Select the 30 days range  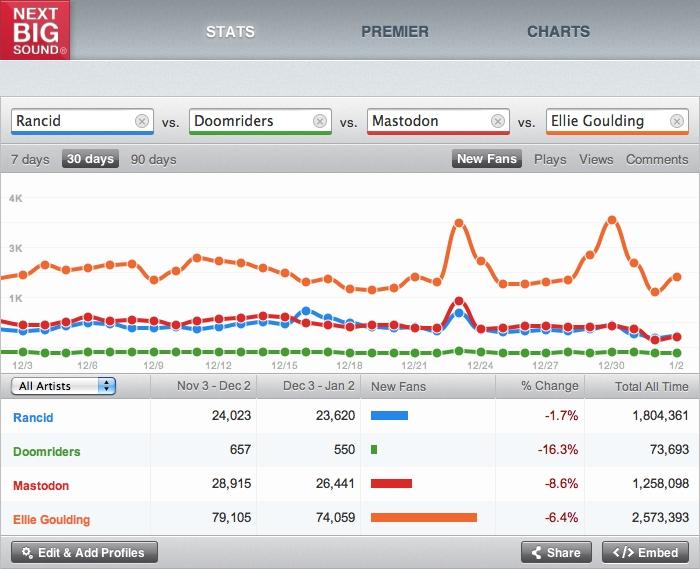tap(90, 159)
